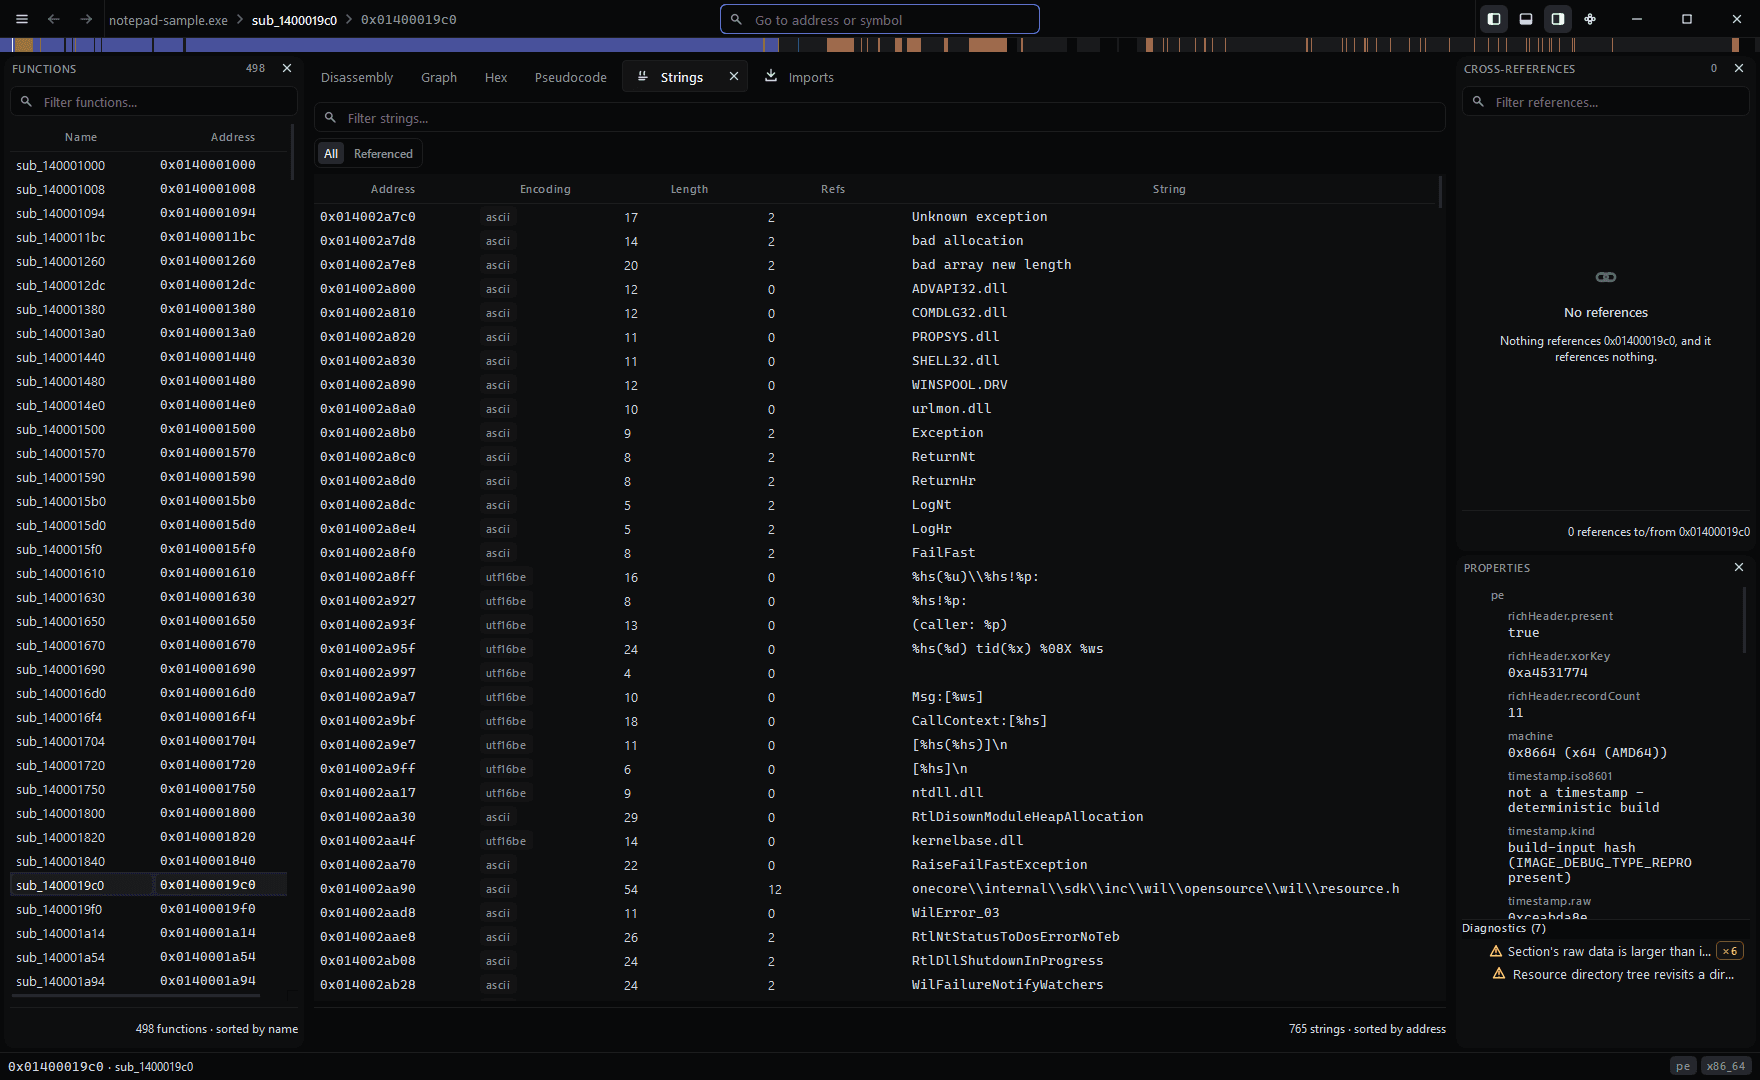The height and width of the screenshot is (1080, 1760).
Task: Sort strings by Encoding column header
Action: (x=545, y=189)
